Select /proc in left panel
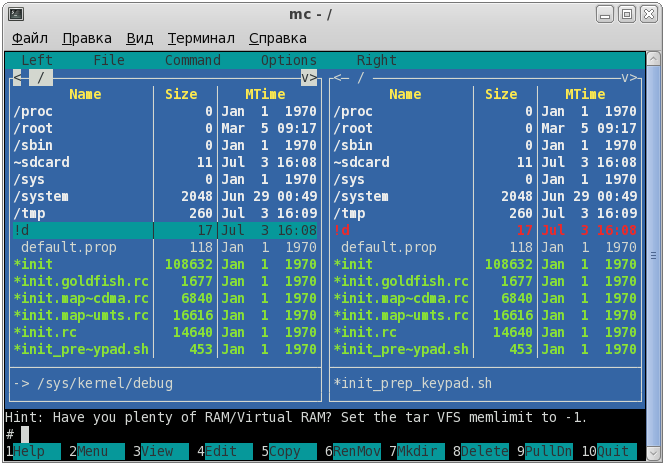The width and height of the screenshot is (665, 464). [x=165, y=112]
